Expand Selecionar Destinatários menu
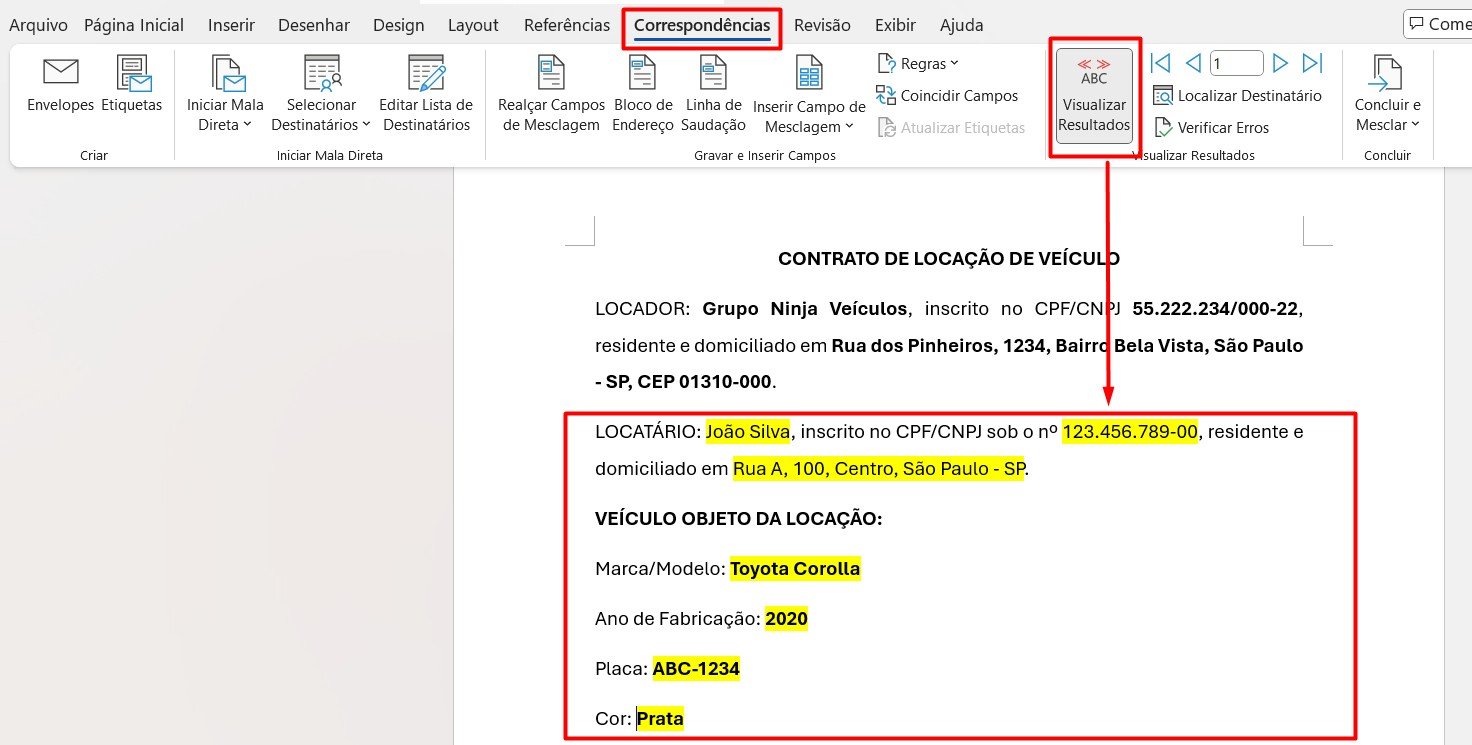 321,95
